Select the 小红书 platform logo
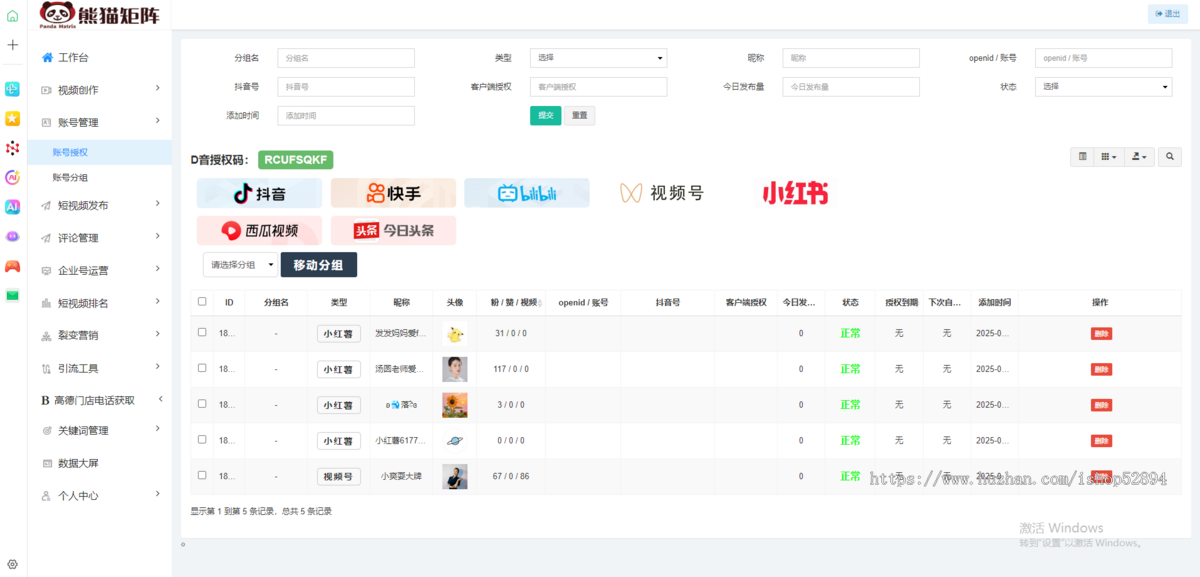The height and width of the screenshot is (577, 1200). 795,193
